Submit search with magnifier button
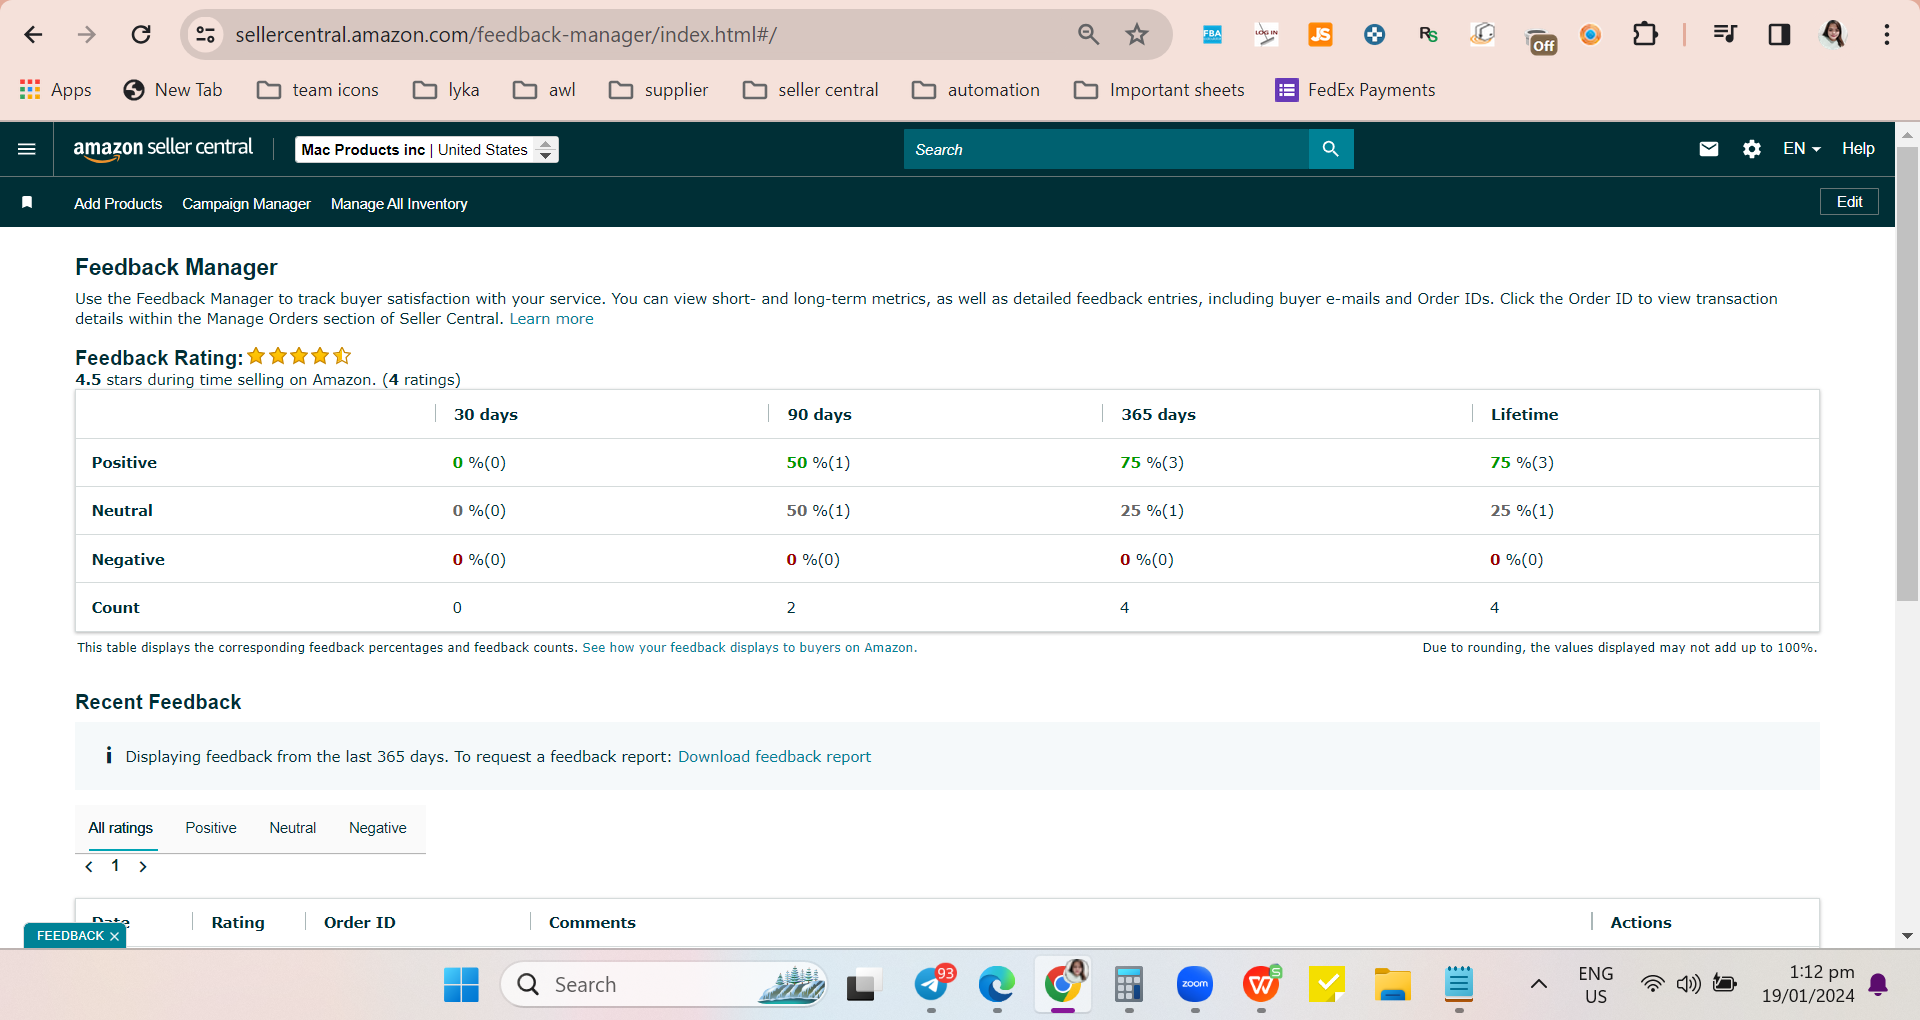 (x=1331, y=149)
